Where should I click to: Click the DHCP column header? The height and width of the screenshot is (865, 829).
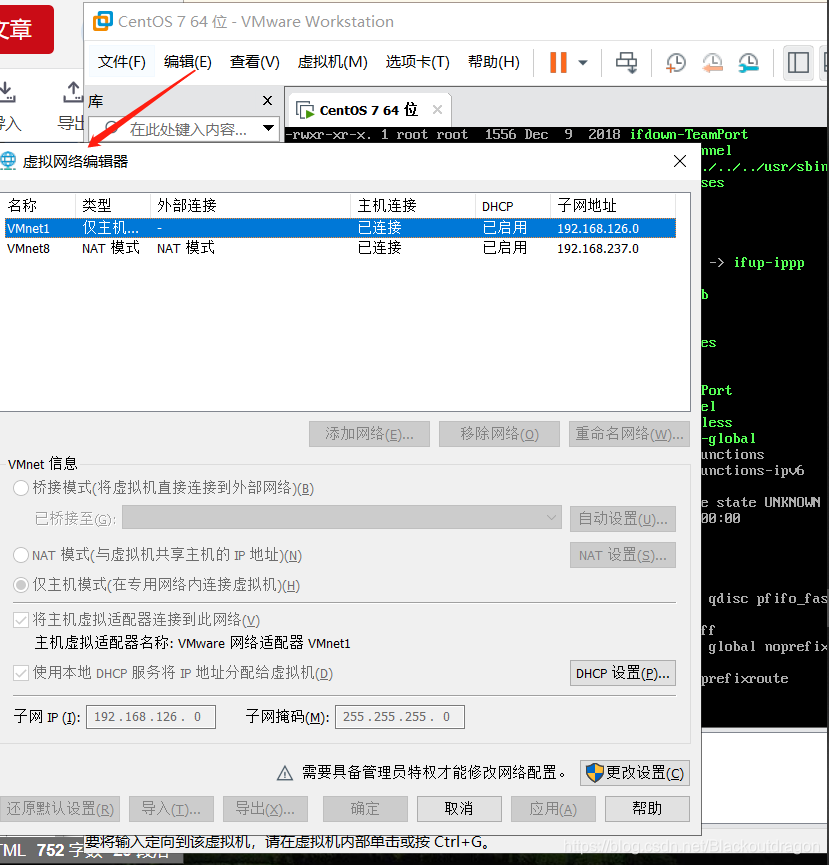(x=512, y=206)
